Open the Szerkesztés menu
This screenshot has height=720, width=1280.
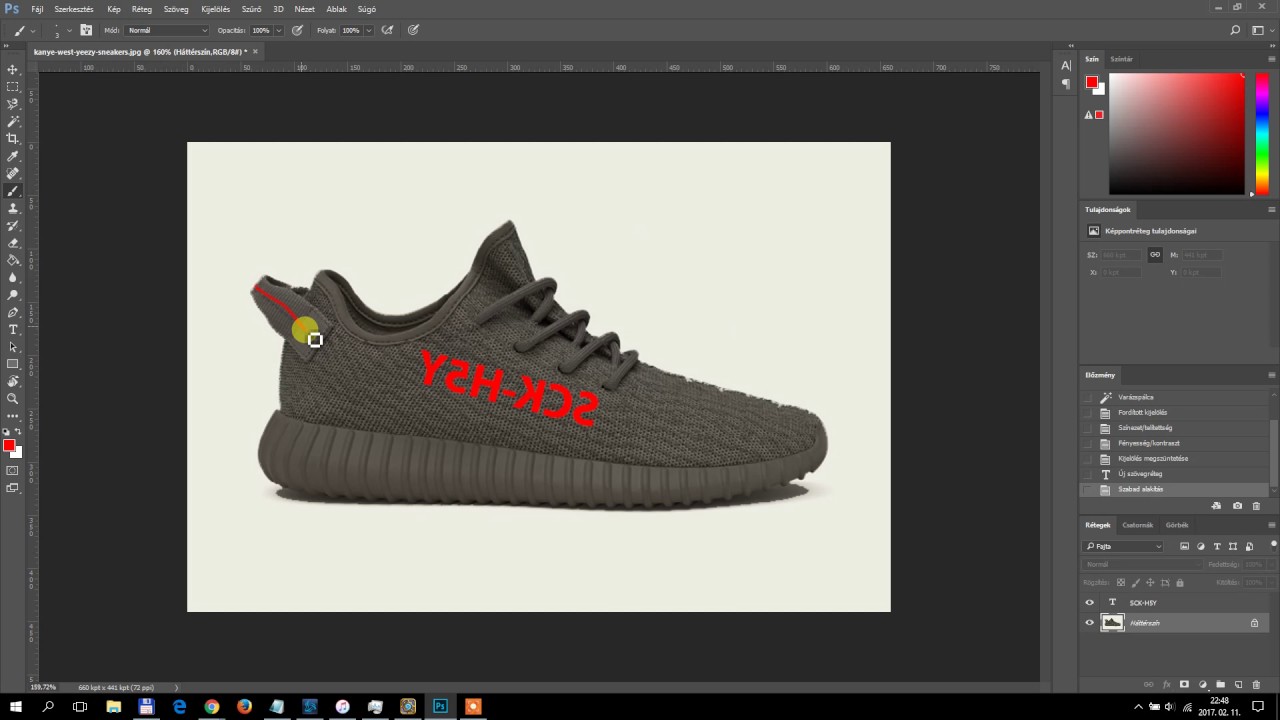74,9
